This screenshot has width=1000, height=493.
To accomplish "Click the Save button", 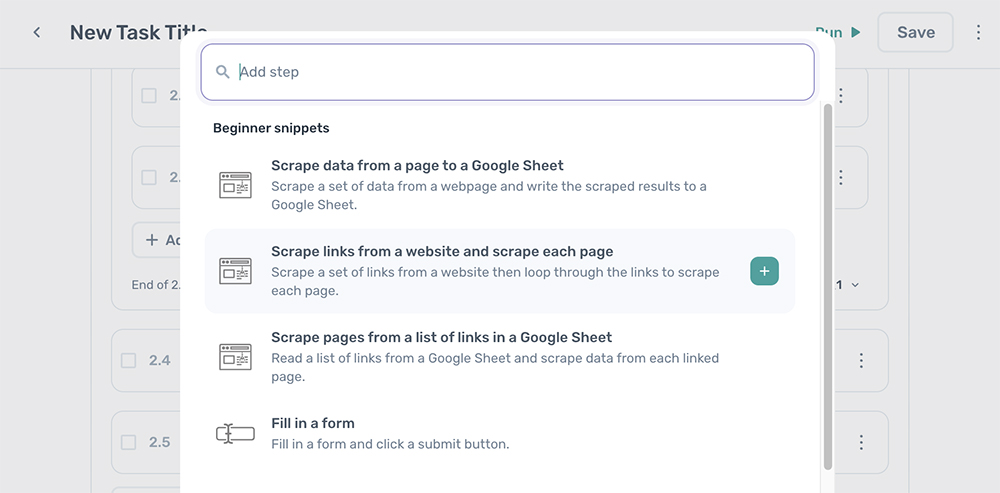I will [915, 33].
